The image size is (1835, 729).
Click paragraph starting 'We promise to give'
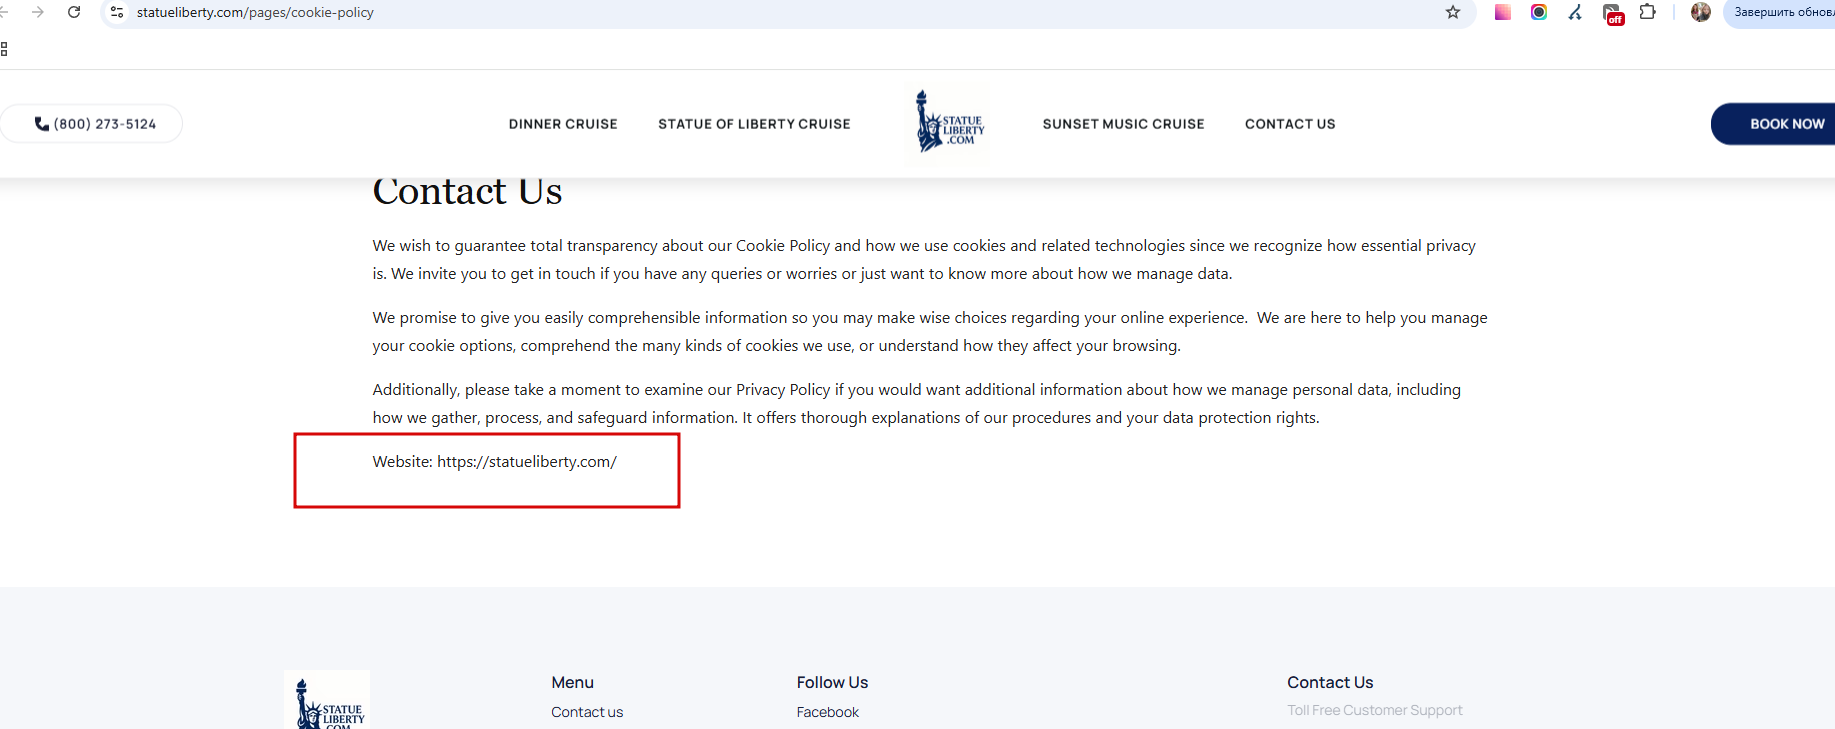[930, 332]
